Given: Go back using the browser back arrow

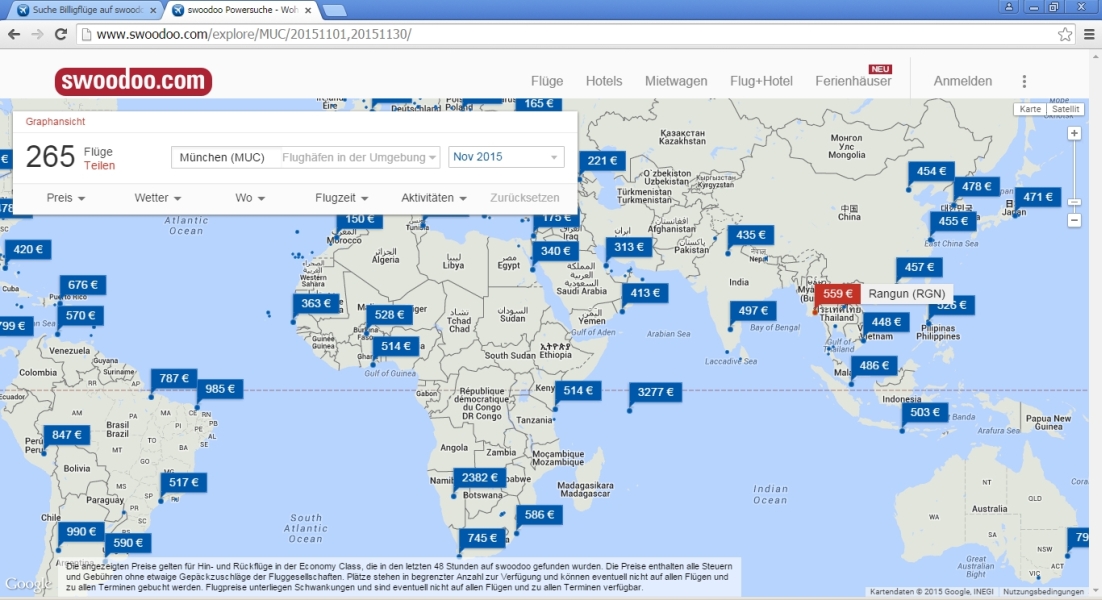Looking at the screenshot, I should point(14,34).
